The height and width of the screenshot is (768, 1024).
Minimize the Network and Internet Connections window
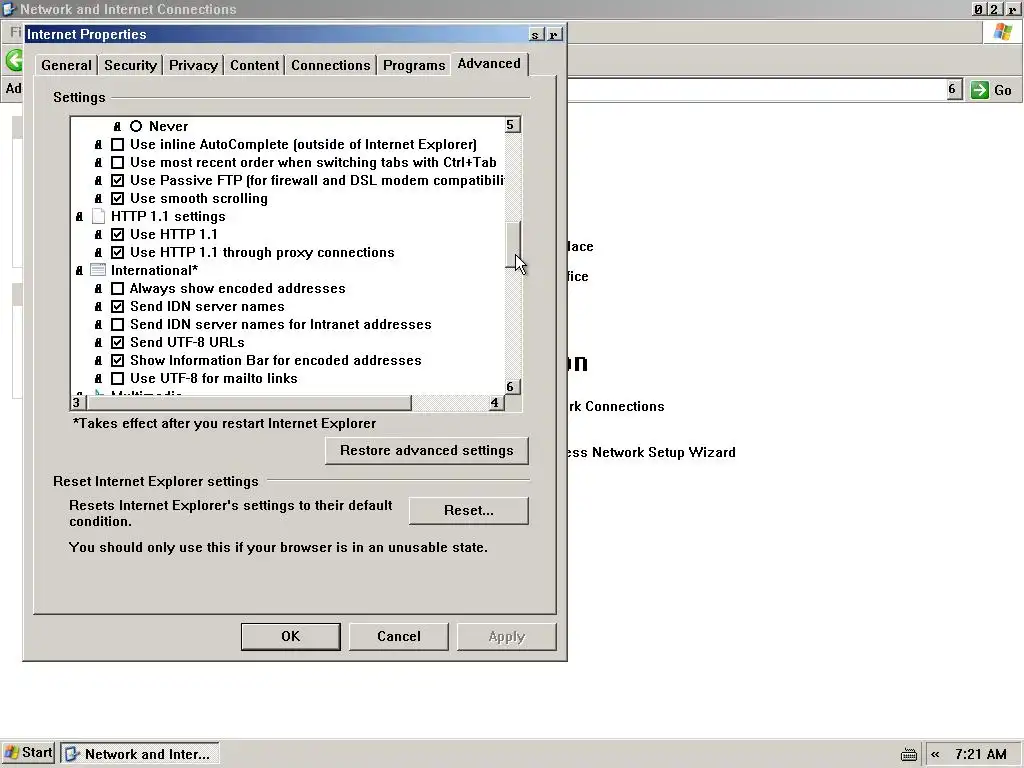click(x=978, y=9)
